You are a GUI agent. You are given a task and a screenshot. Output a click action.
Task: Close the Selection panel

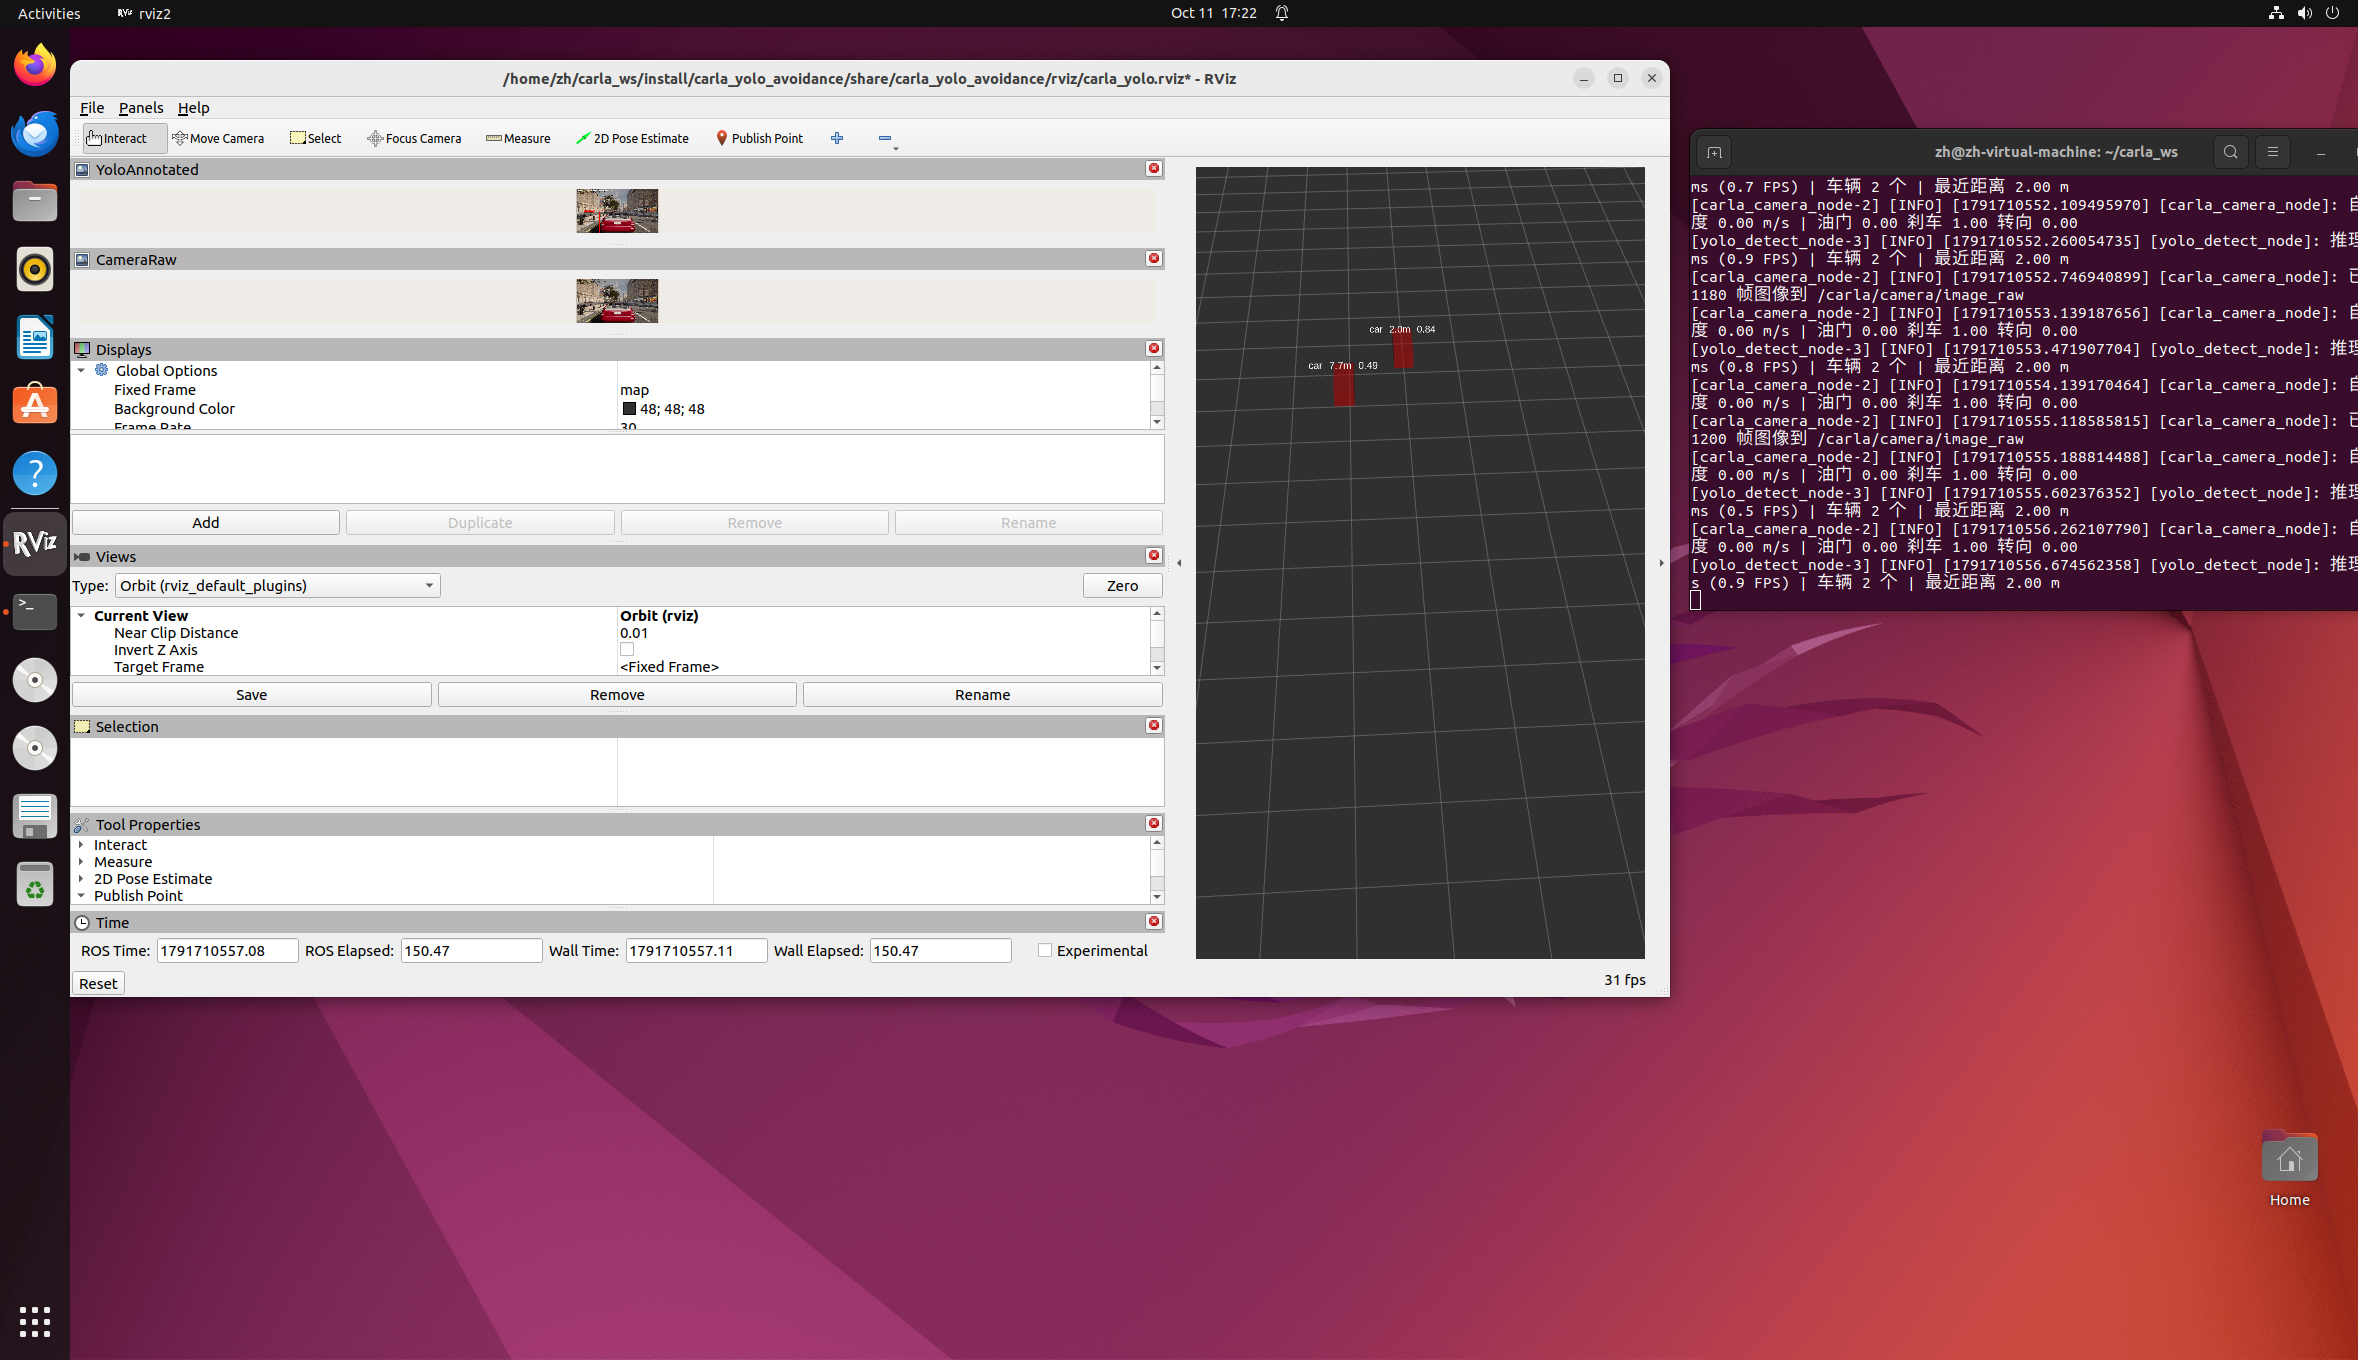pos(1154,725)
